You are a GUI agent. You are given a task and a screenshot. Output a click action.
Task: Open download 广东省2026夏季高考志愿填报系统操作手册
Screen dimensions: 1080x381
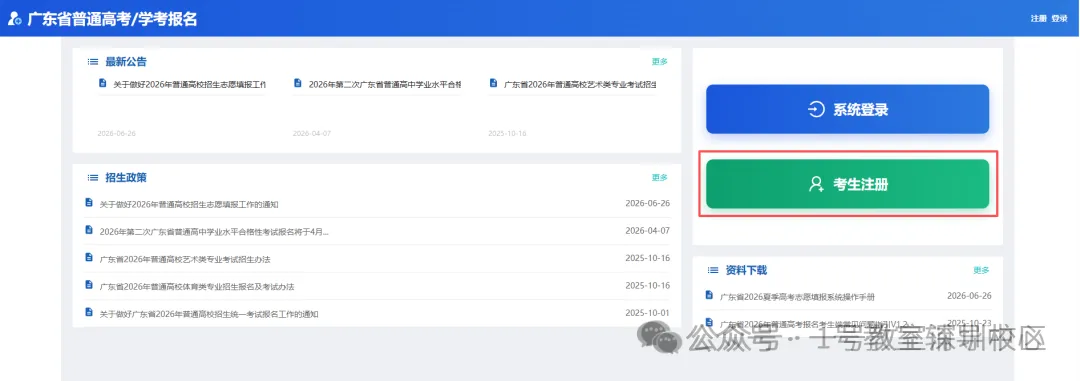(x=797, y=297)
